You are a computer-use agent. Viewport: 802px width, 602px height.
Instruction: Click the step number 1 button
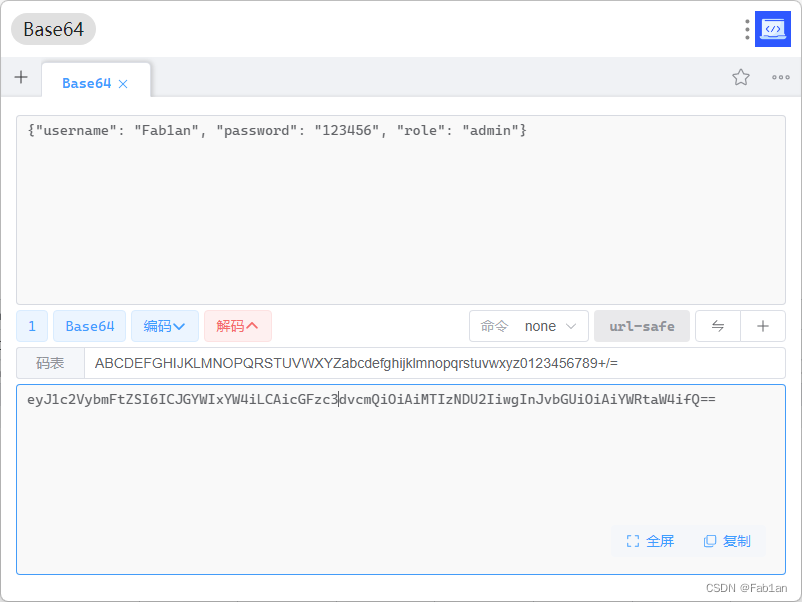[32, 326]
